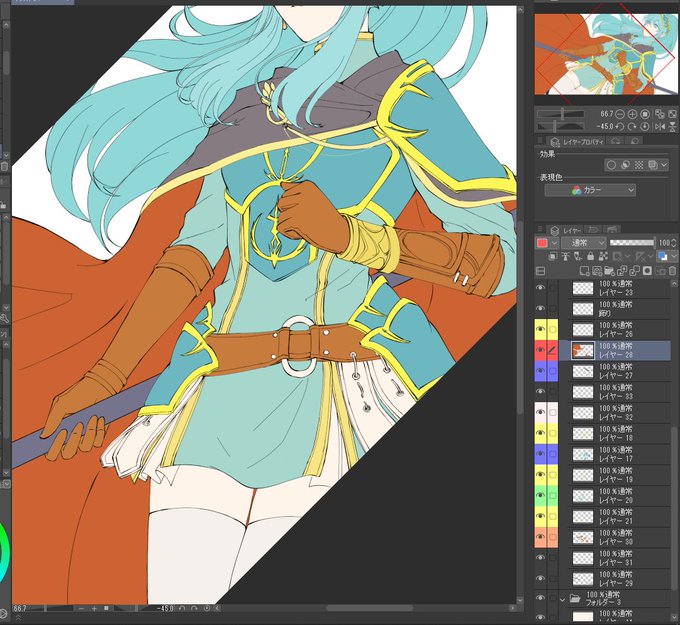Screen dimensions: 680x625
Task: Hide レイヤー 27 eye toggle
Action: (540, 371)
